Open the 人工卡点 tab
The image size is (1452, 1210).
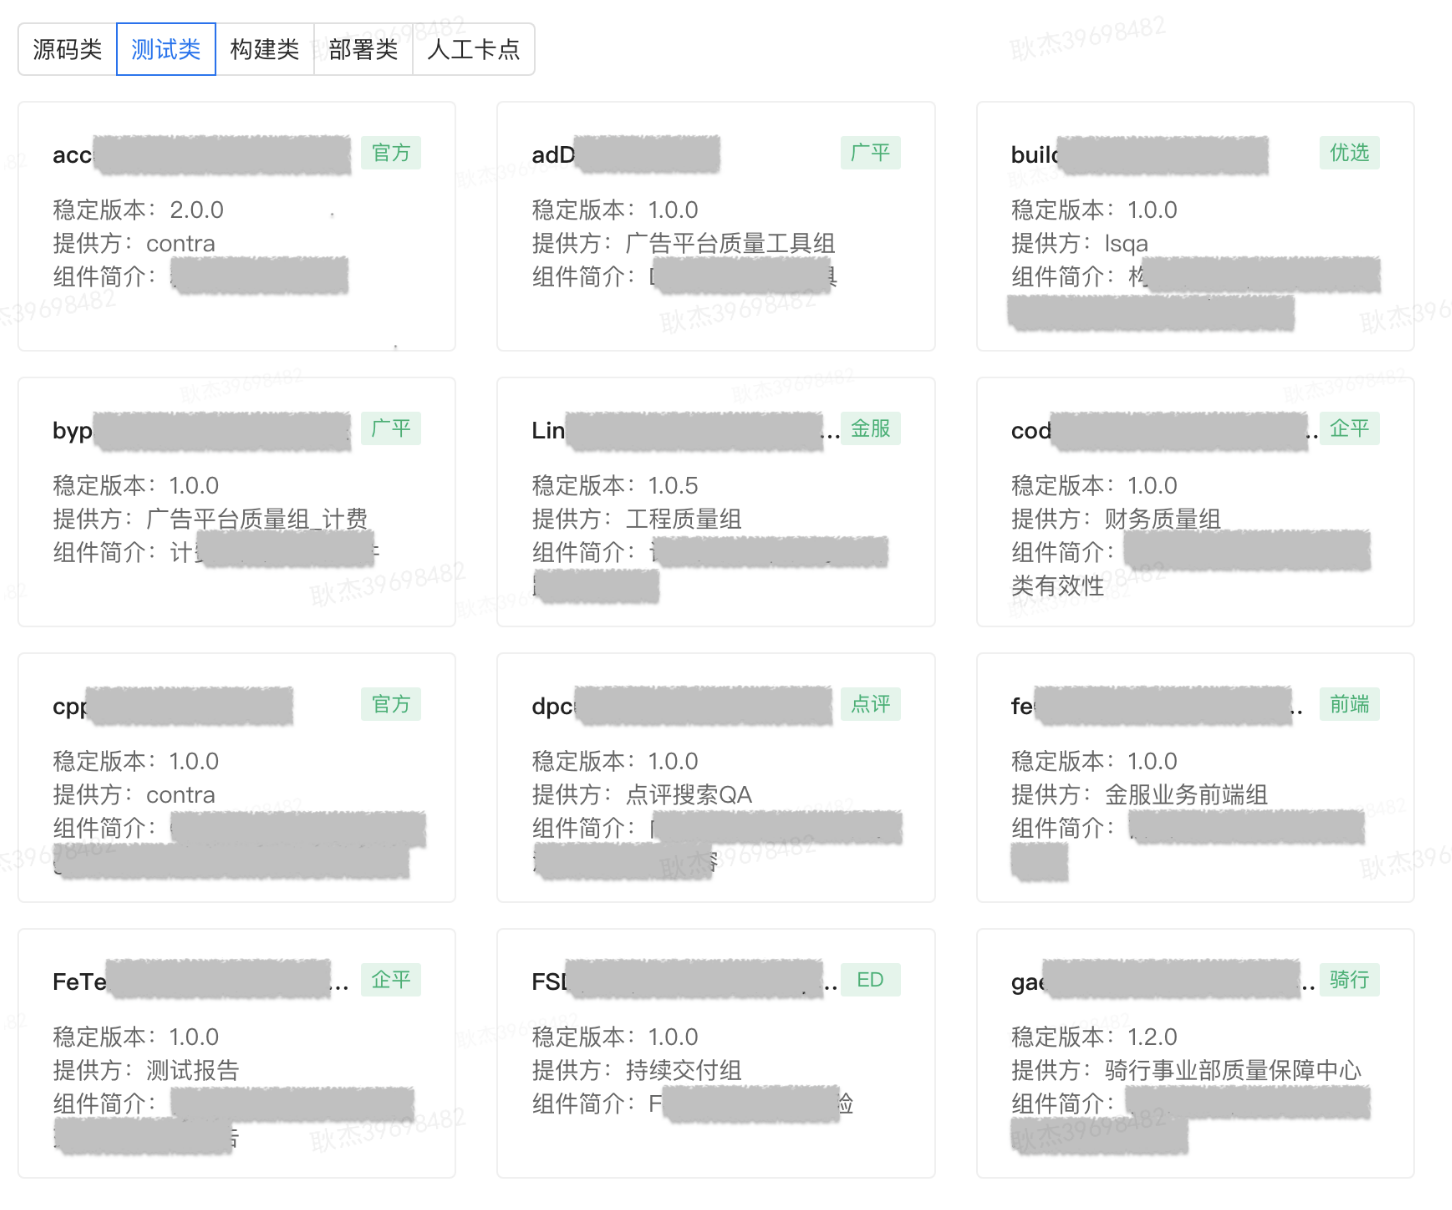(474, 48)
